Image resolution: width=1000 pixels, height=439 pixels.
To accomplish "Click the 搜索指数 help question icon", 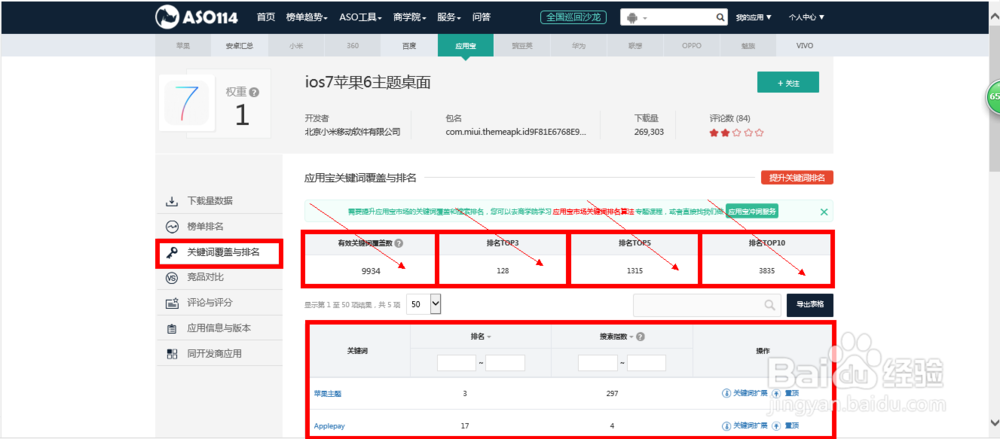I will pyautogui.click(x=640, y=337).
